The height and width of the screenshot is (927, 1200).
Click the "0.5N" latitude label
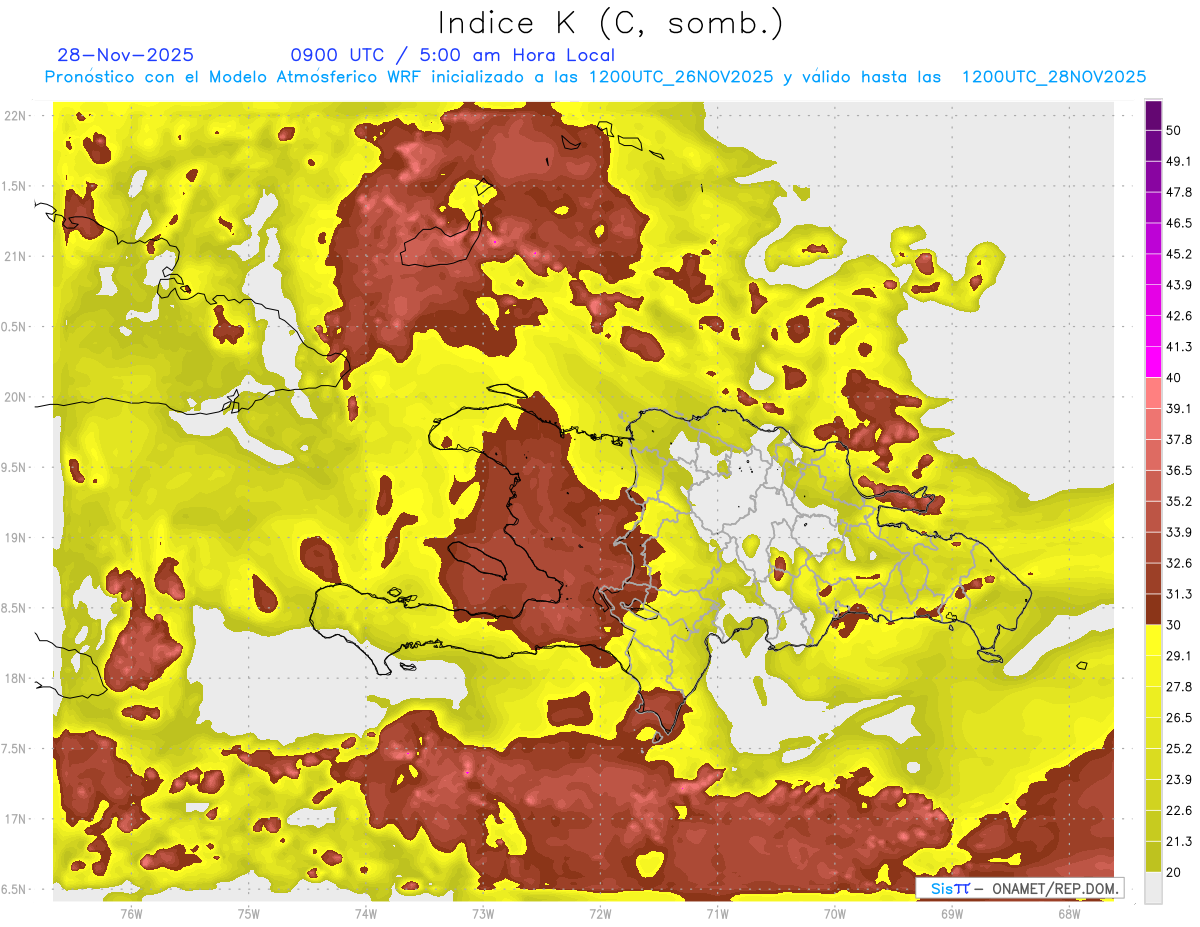pos(15,327)
